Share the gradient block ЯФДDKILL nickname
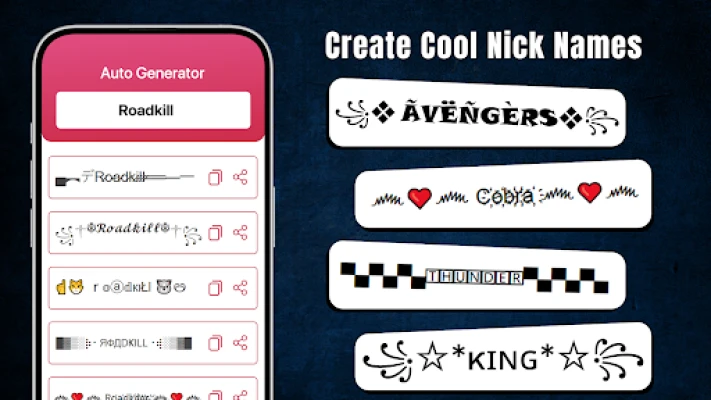 tap(240, 342)
